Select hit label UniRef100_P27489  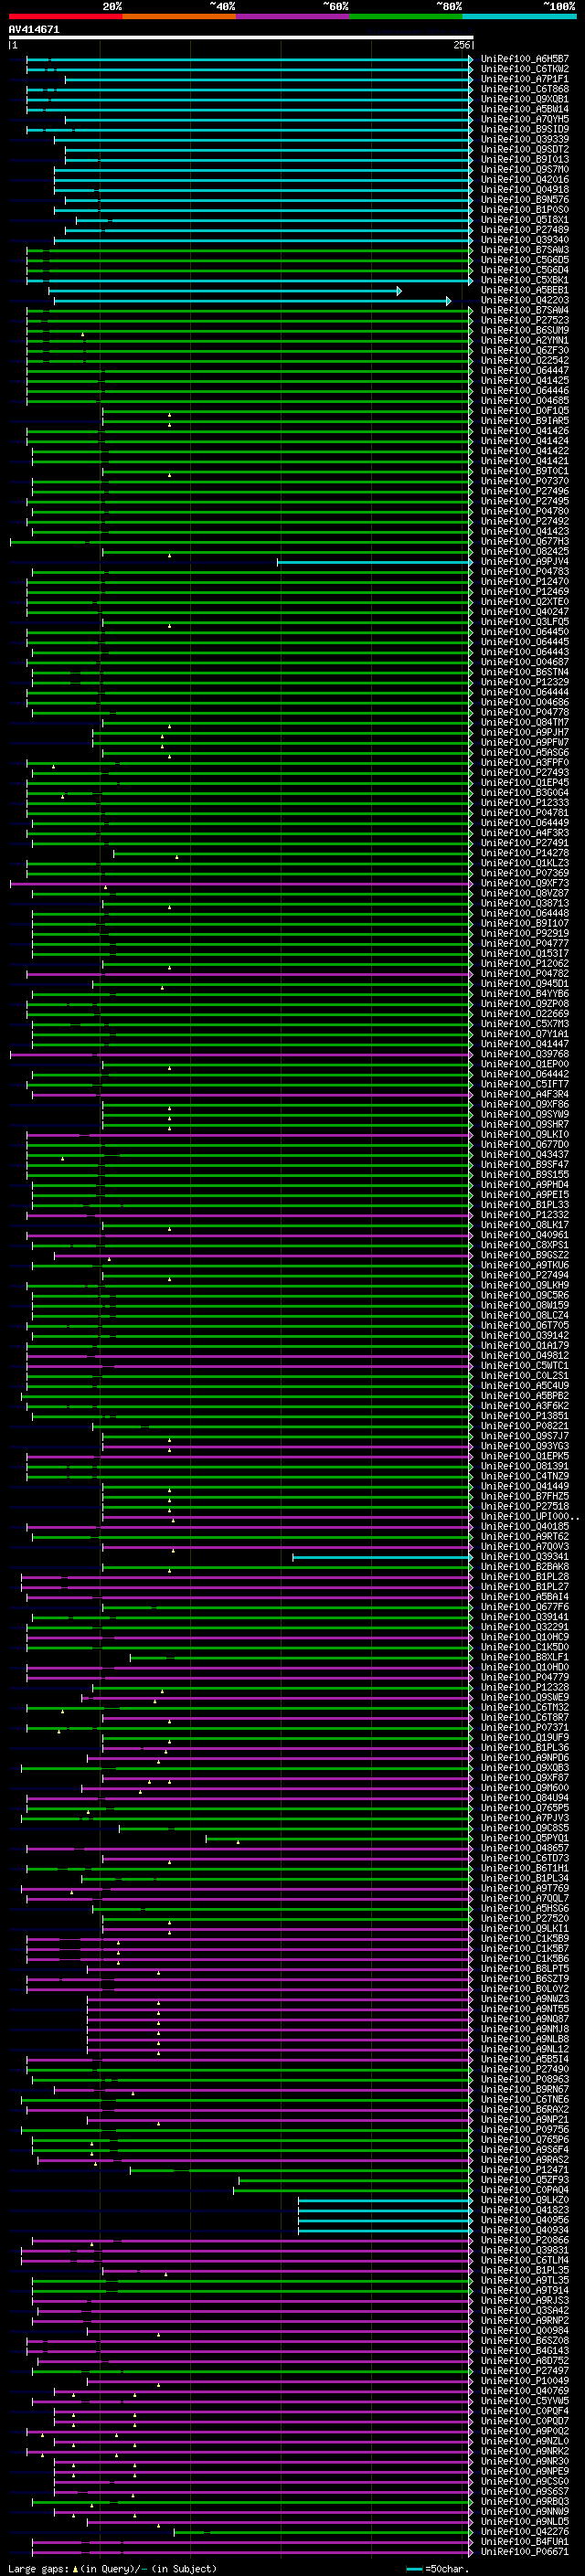coord(525,230)
